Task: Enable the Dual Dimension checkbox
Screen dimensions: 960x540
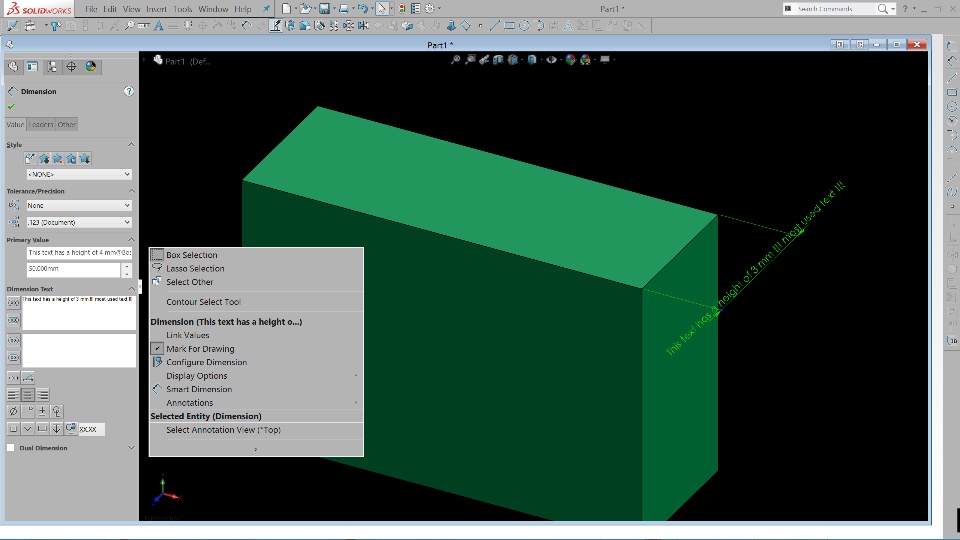Action: click(x=11, y=448)
